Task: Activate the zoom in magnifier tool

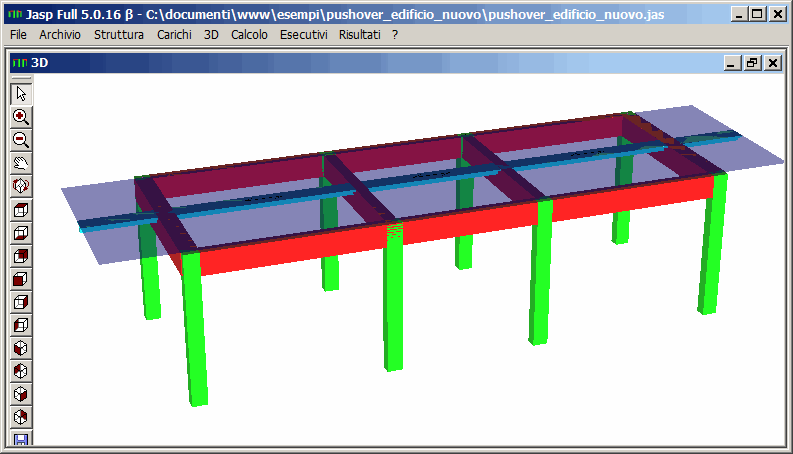Action: tap(21, 117)
